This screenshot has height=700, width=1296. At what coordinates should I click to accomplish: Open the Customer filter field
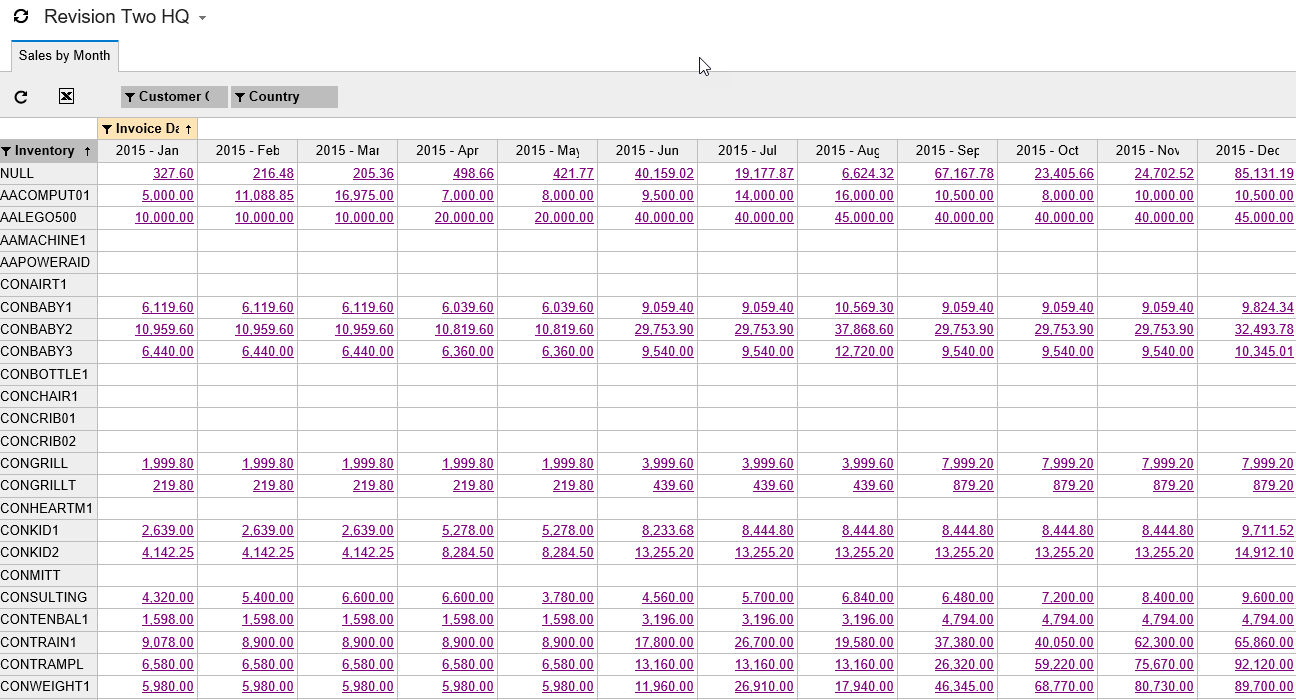pyautogui.click(x=174, y=97)
